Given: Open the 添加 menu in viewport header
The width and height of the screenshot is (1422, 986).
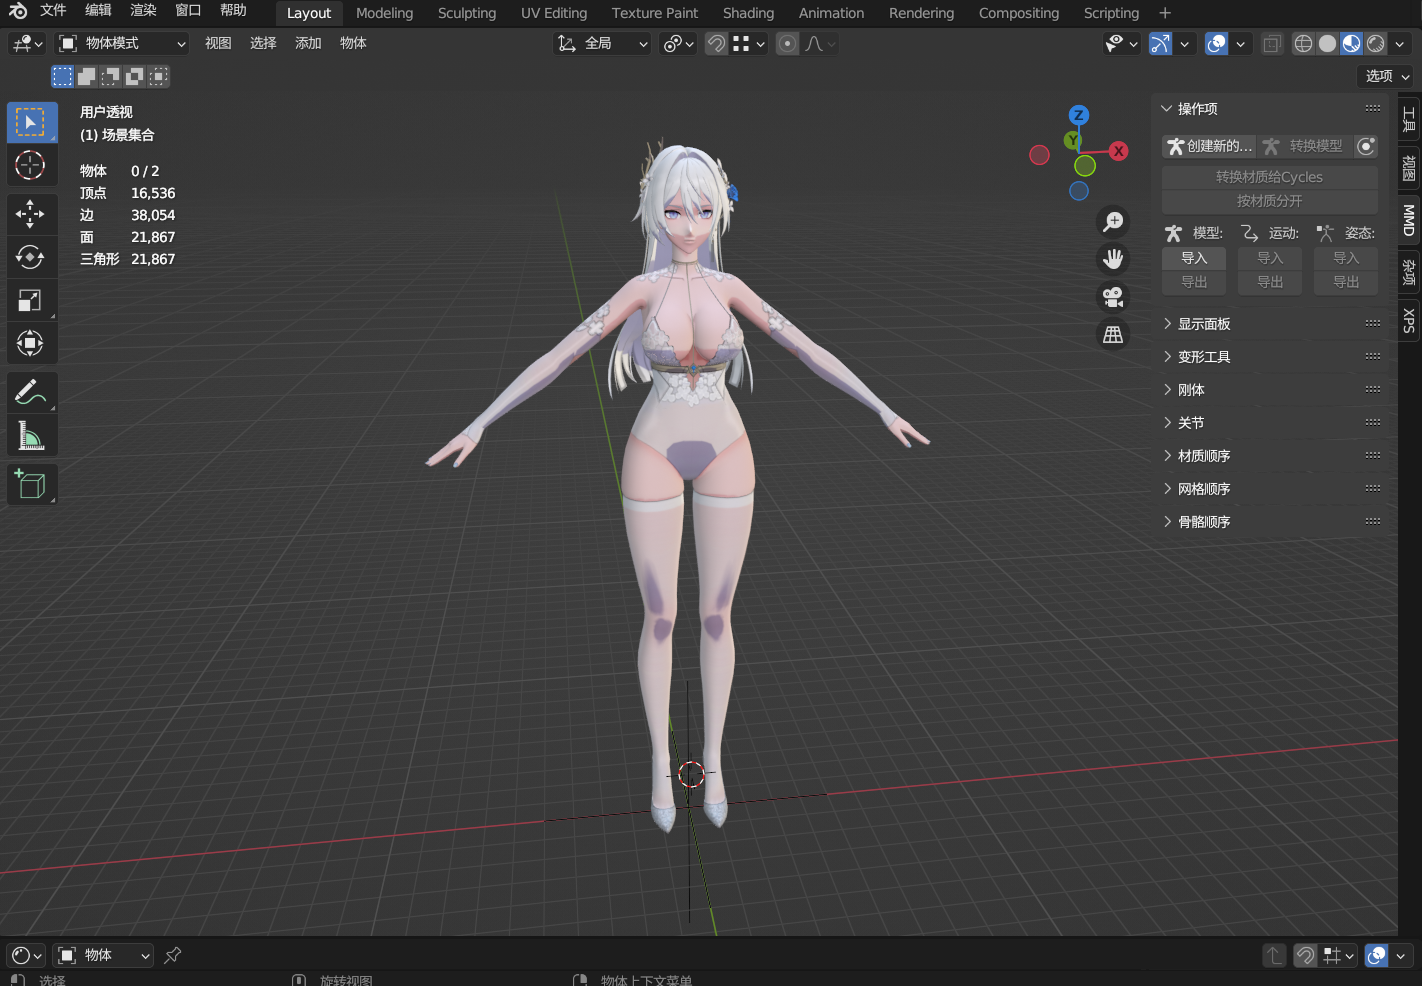Looking at the screenshot, I should 308,43.
